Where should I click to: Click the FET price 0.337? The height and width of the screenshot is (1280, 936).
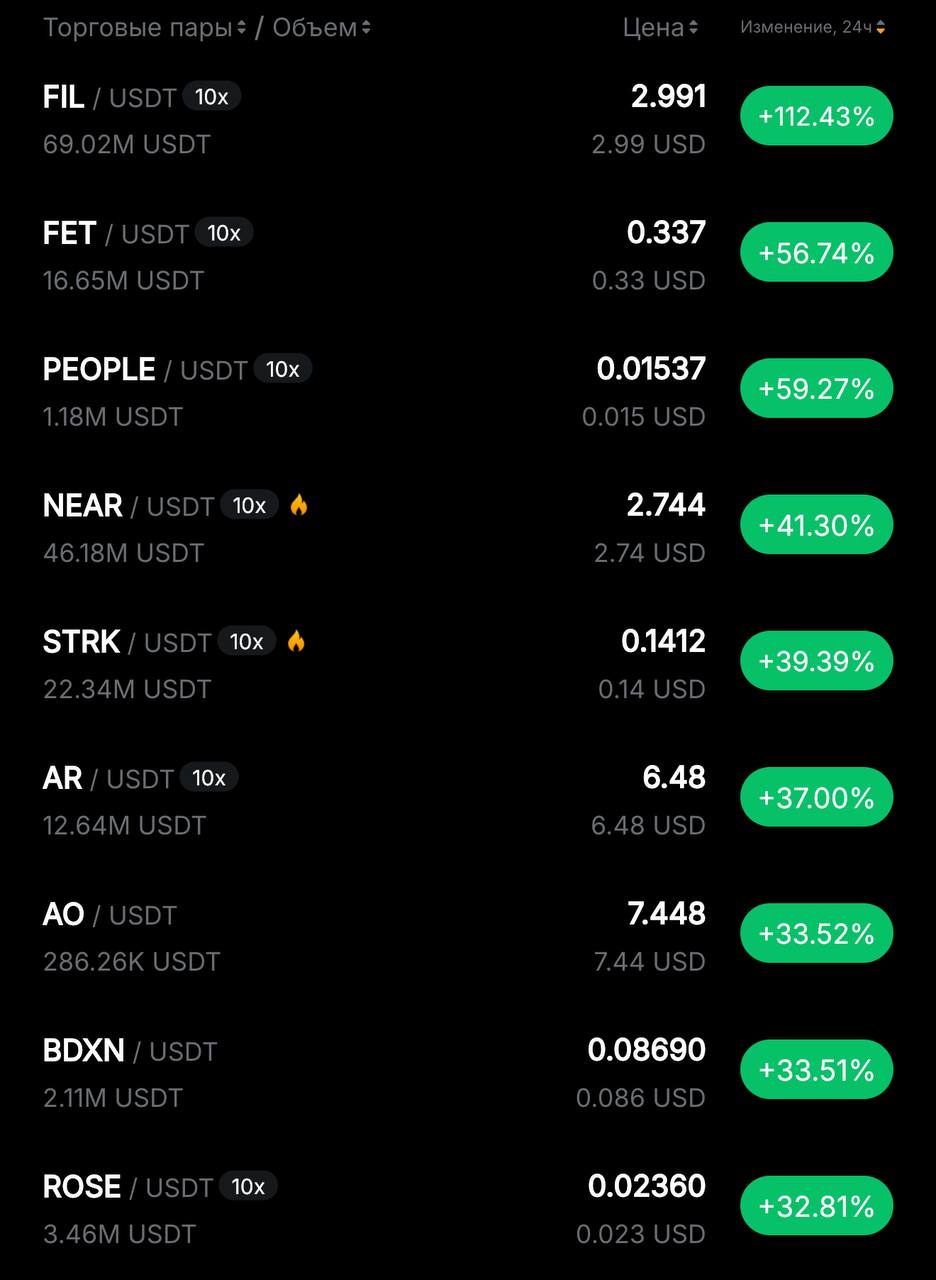(x=666, y=233)
